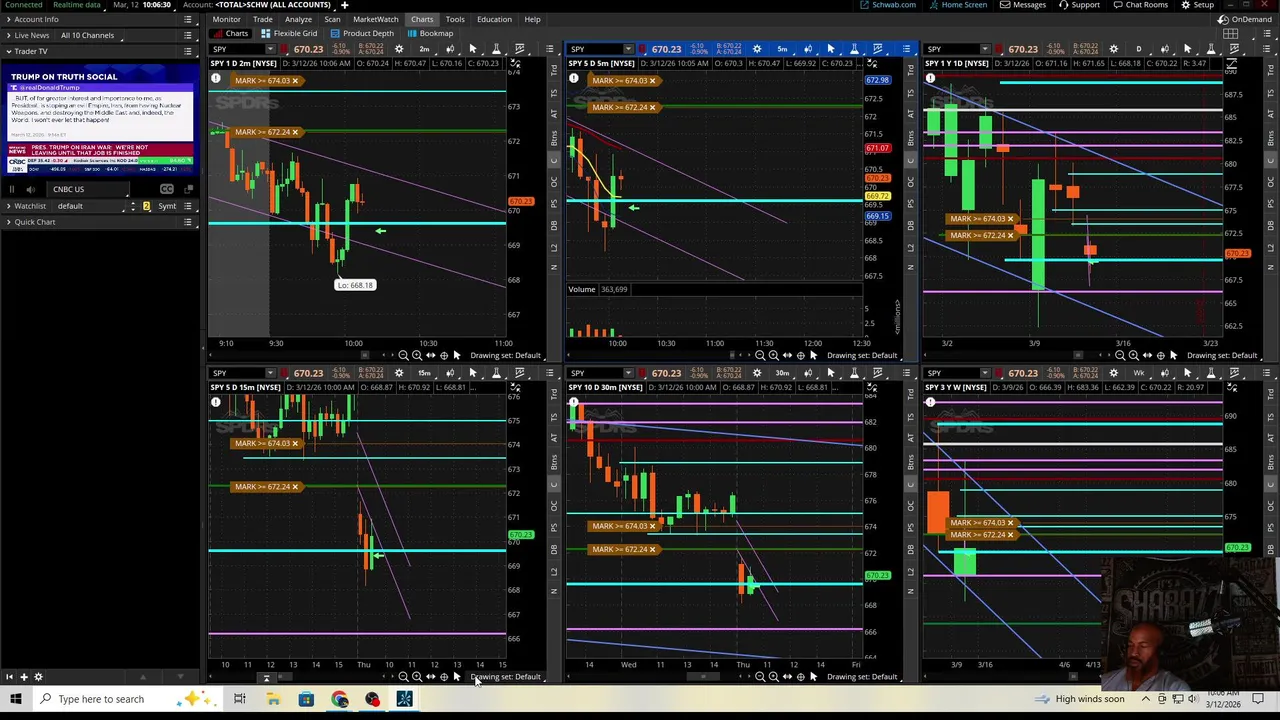
Task: Open the Schwab.com link
Action: click(x=888, y=5)
